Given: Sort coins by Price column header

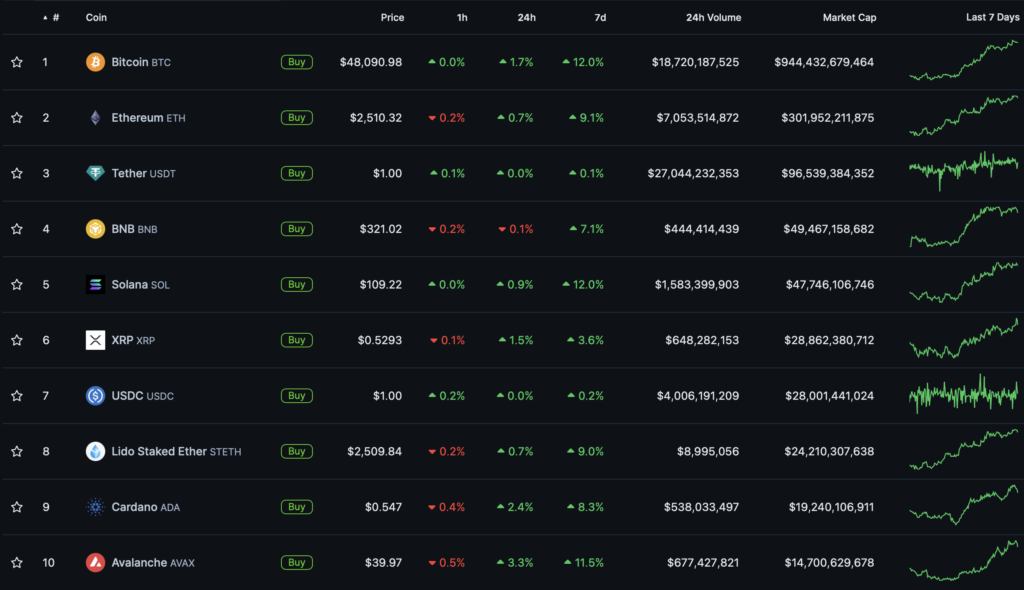Looking at the screenshot, I should coord(392,18).
